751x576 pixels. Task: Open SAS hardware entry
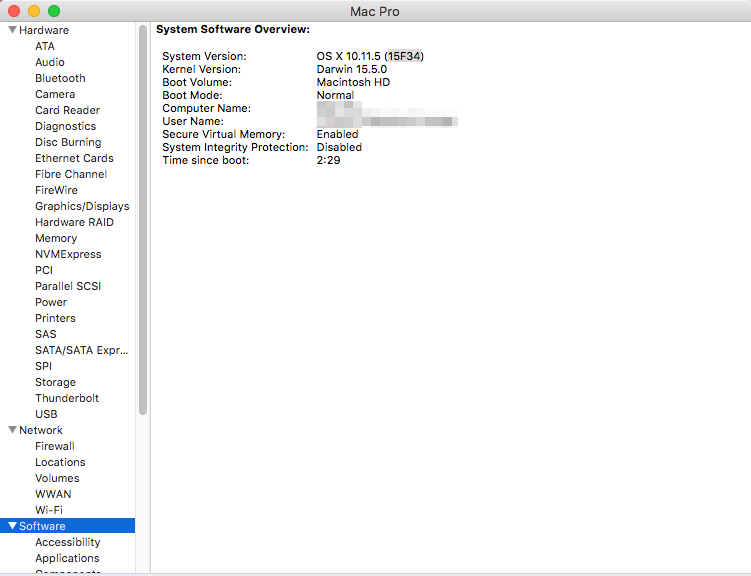(x=46, y=334)
